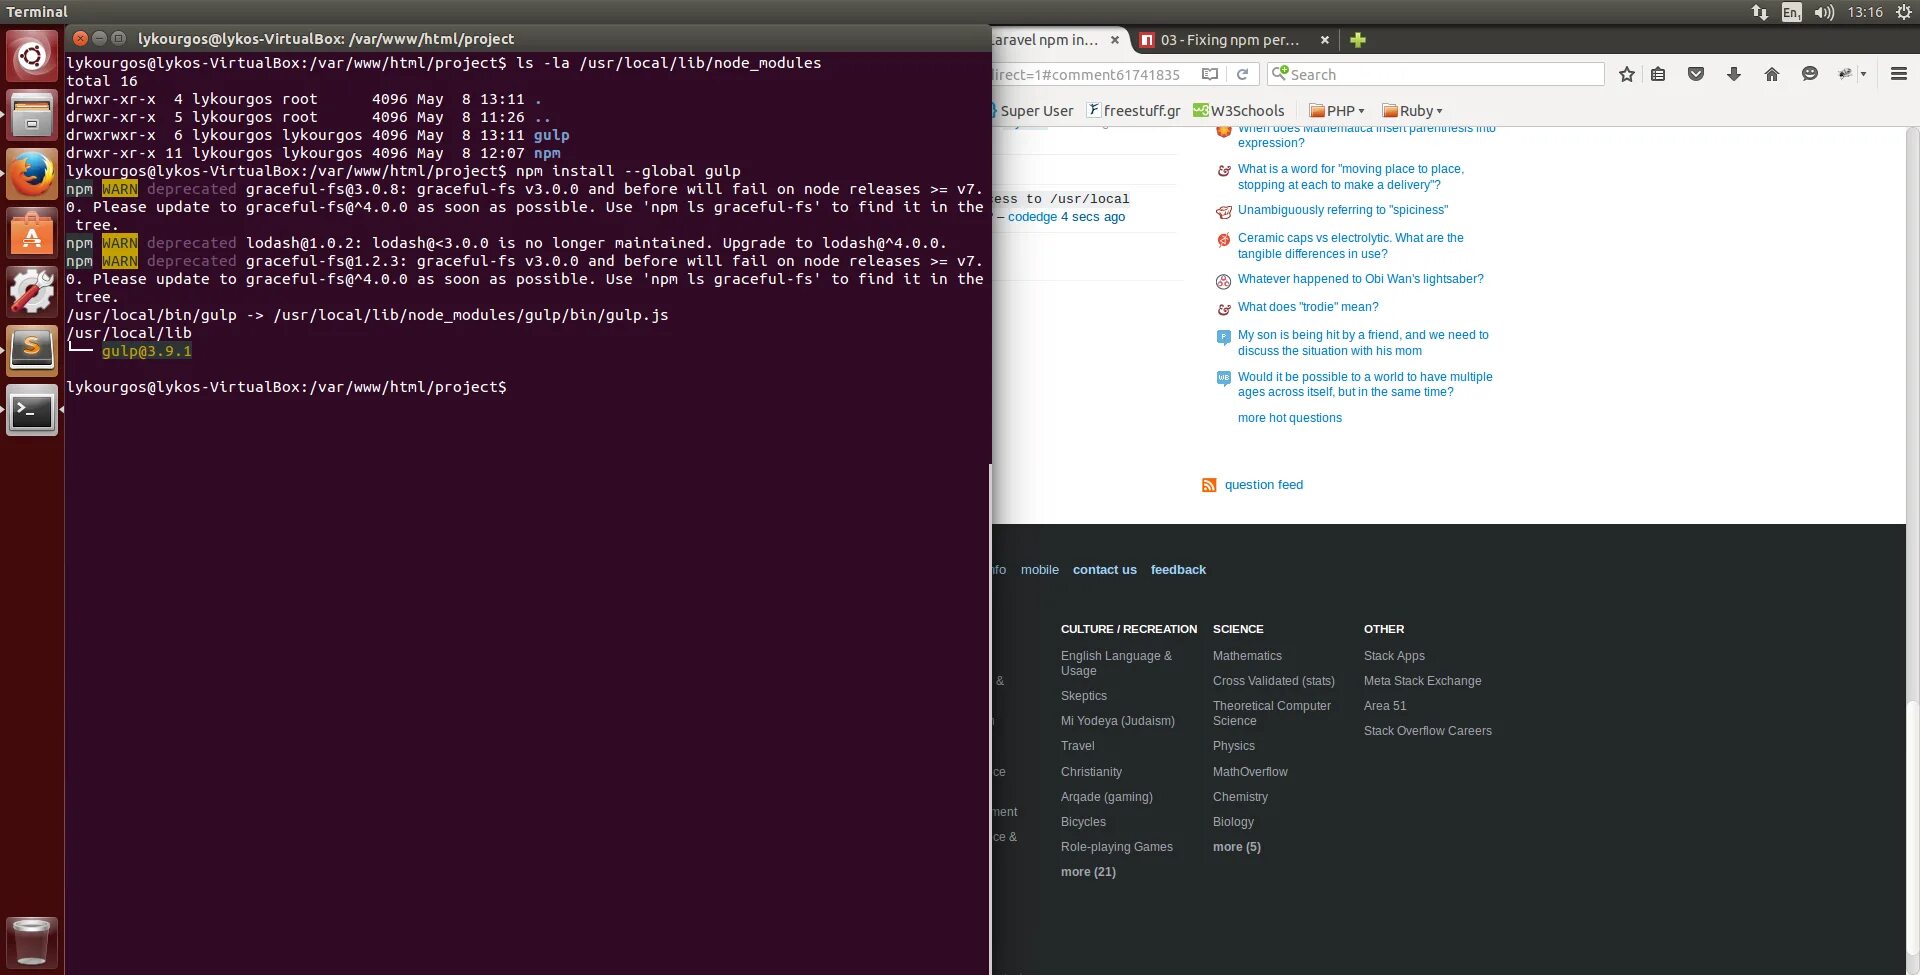The height and width of the screenshot is (975, 1920).
Task: Show Firefox bookmarks list icon
Action: (x=1658, y=74)
